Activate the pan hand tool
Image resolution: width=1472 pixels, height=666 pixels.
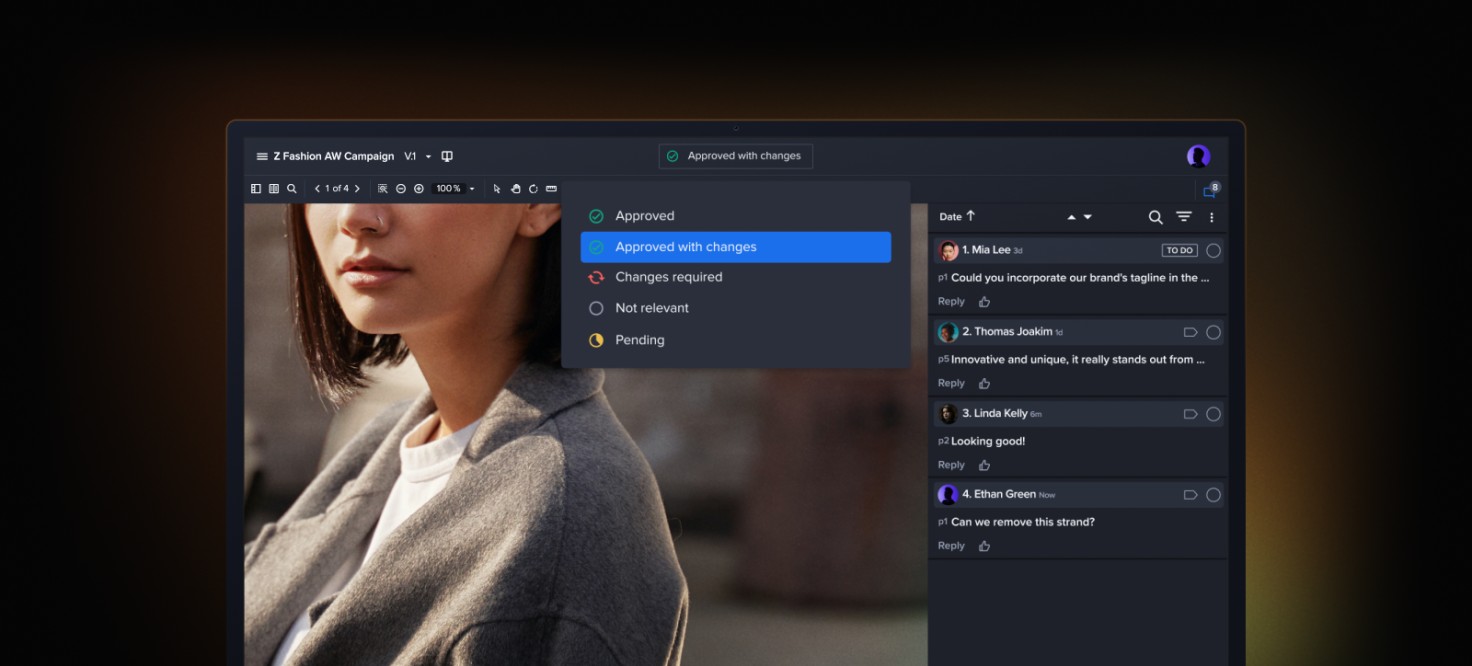(x=516, y=188)
